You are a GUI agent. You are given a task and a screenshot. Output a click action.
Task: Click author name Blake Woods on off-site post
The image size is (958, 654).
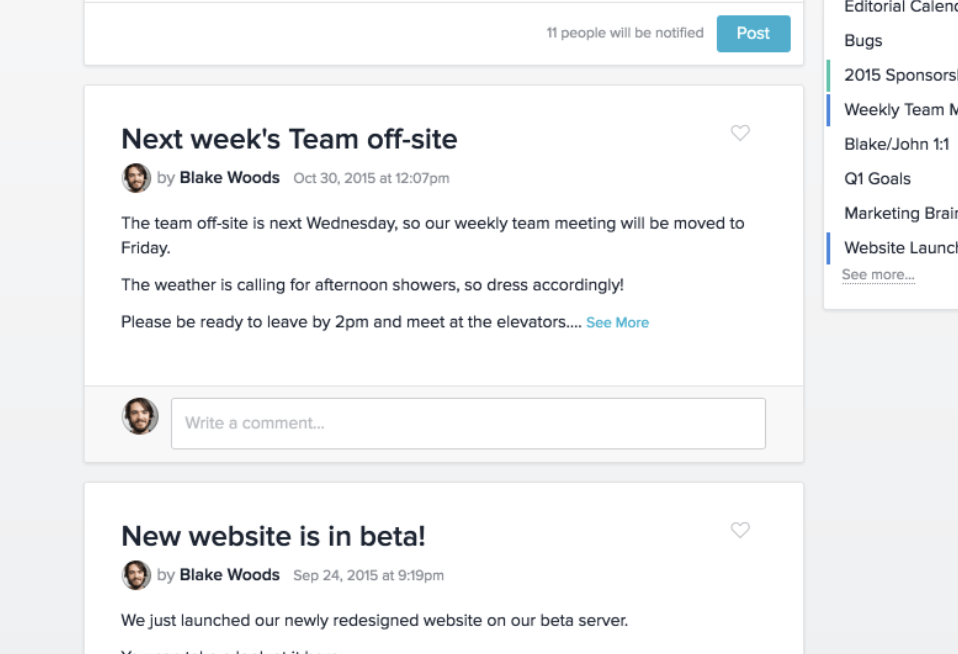[x=230, y=178]
